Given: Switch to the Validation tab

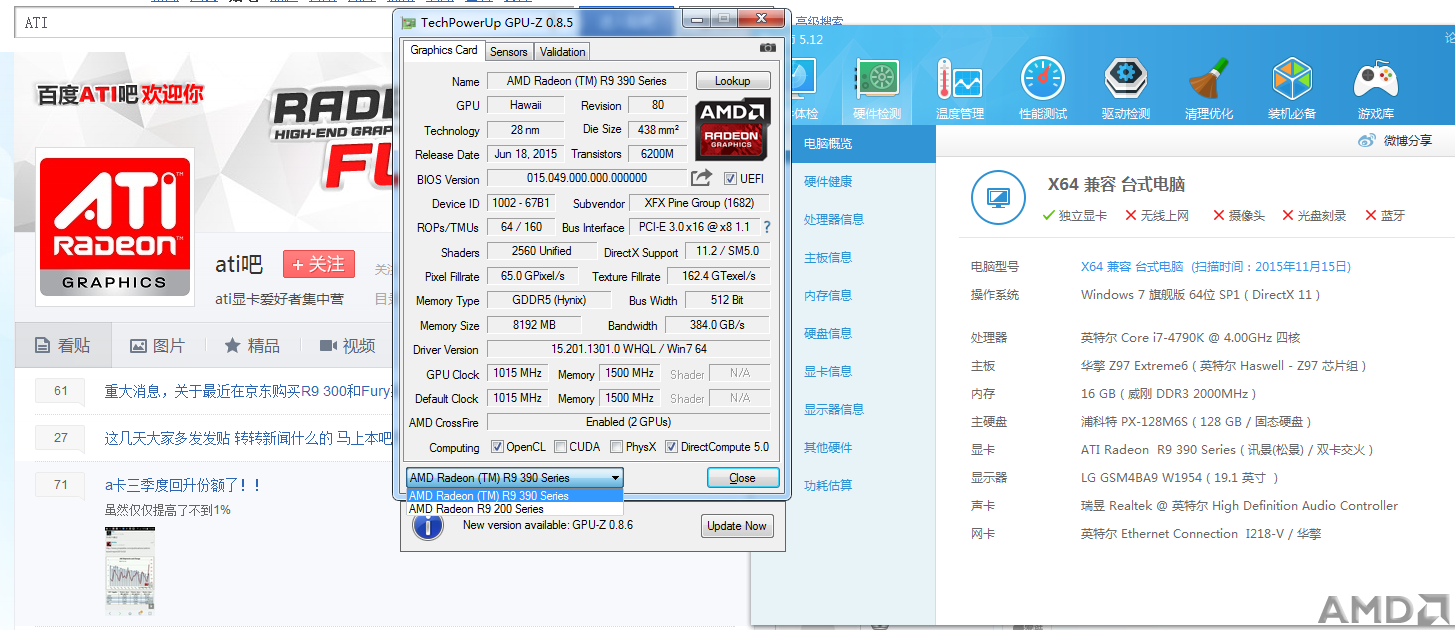Looking at the screenshot, I should pos(562,51).
